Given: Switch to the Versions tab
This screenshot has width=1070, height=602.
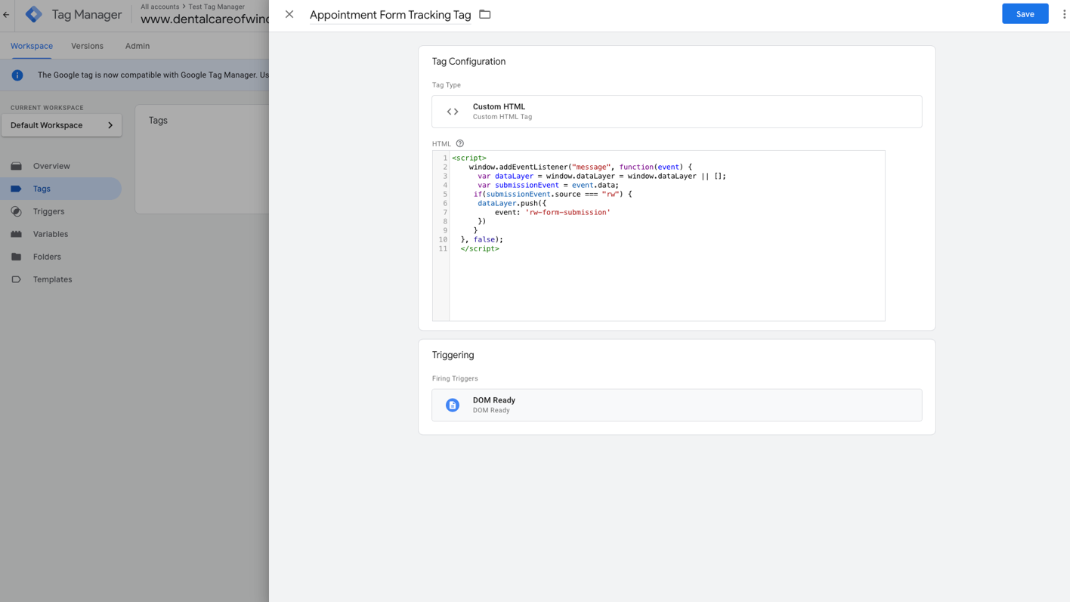Looking at the screenshot, I should pyautogui.click(x=87, y=46).
